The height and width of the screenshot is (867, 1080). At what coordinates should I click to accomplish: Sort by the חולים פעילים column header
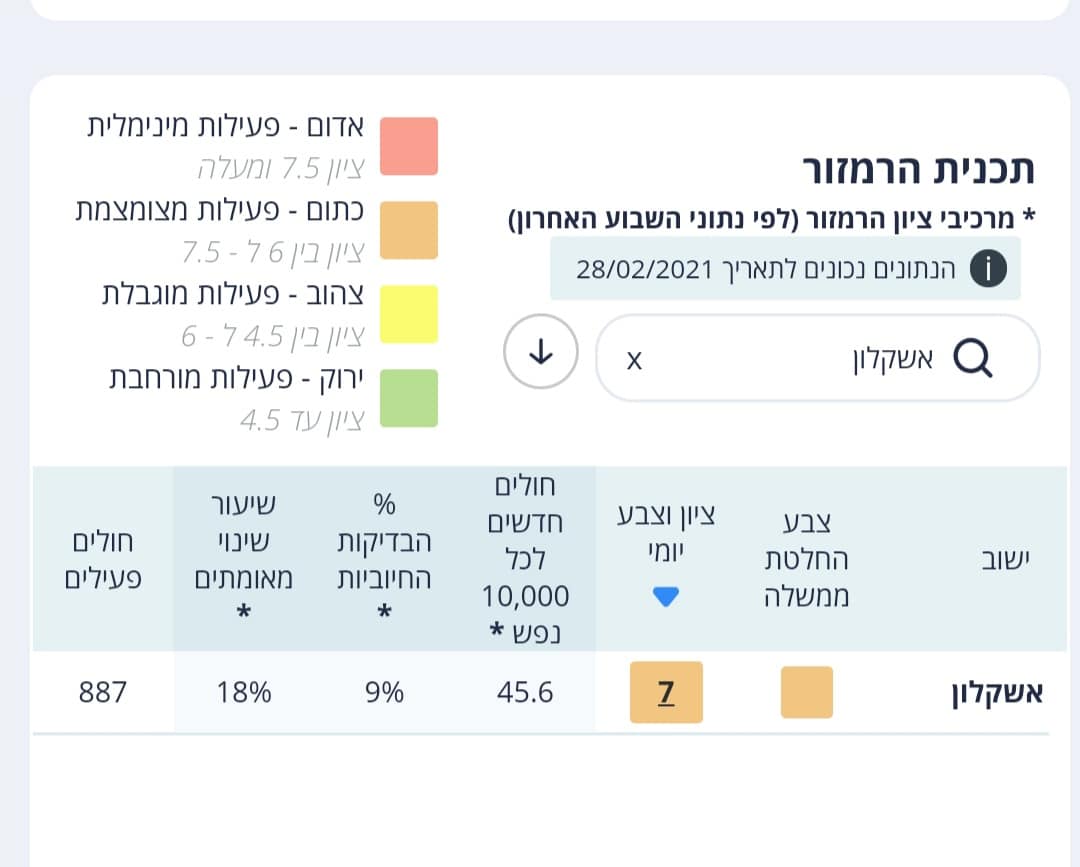(103, 559)
